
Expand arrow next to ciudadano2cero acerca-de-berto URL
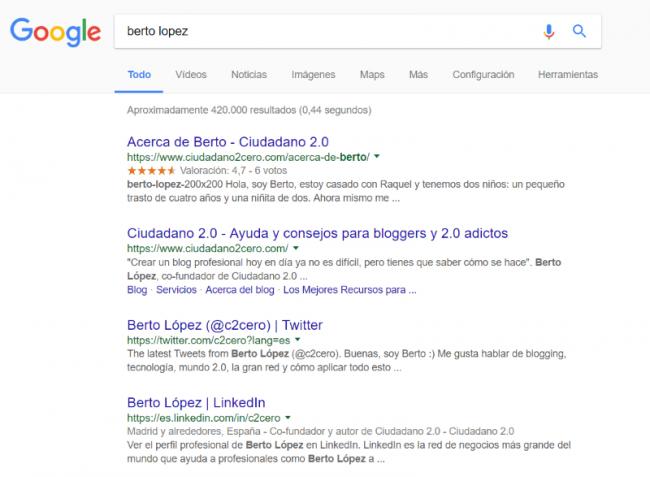(377, 158)
